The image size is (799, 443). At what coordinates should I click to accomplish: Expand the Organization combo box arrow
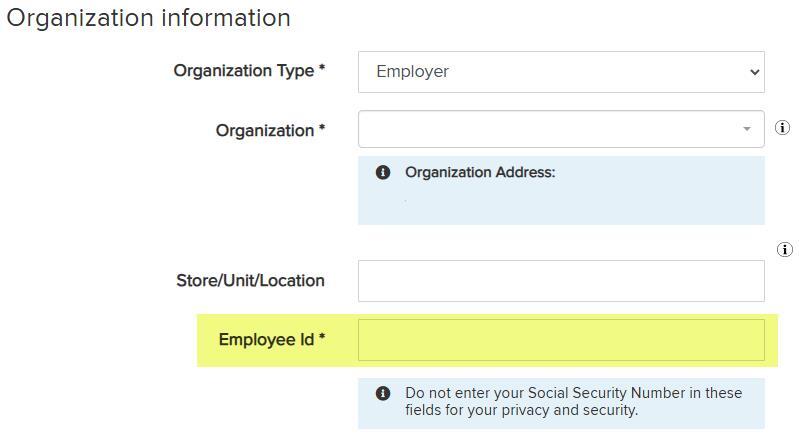[746, 129]
